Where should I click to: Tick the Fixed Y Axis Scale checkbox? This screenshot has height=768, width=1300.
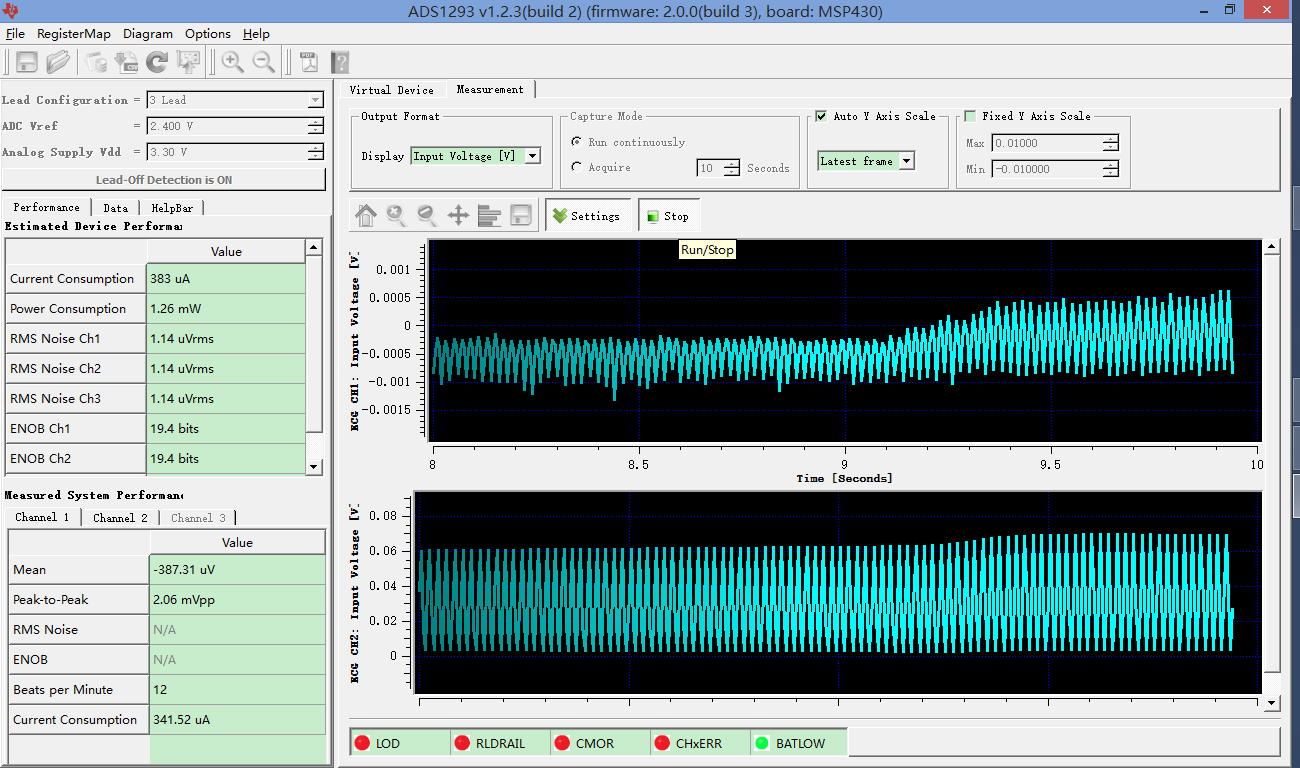click(x=969, y=116)
